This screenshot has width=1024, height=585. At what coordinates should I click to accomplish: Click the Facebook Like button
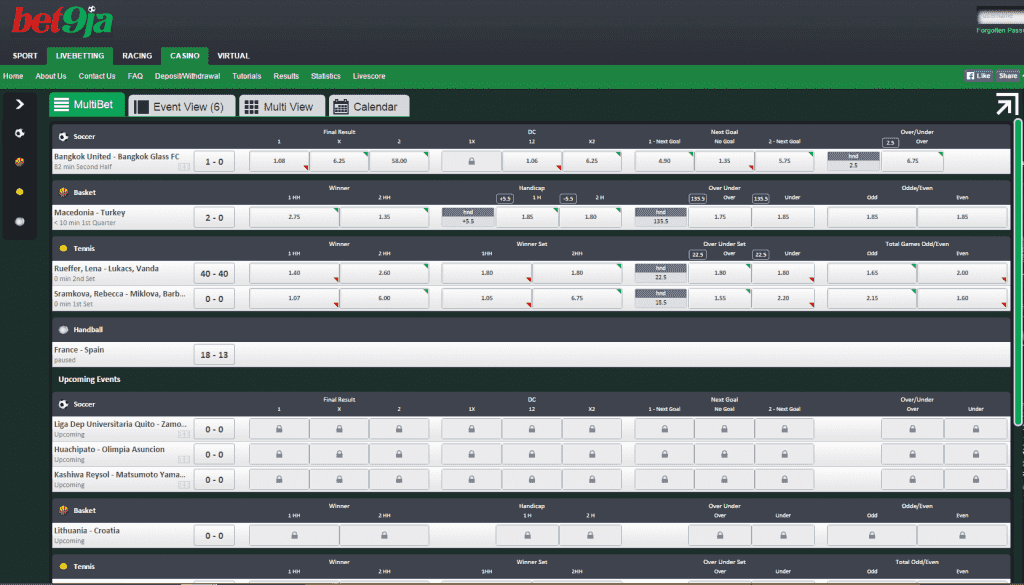[978, 76]
